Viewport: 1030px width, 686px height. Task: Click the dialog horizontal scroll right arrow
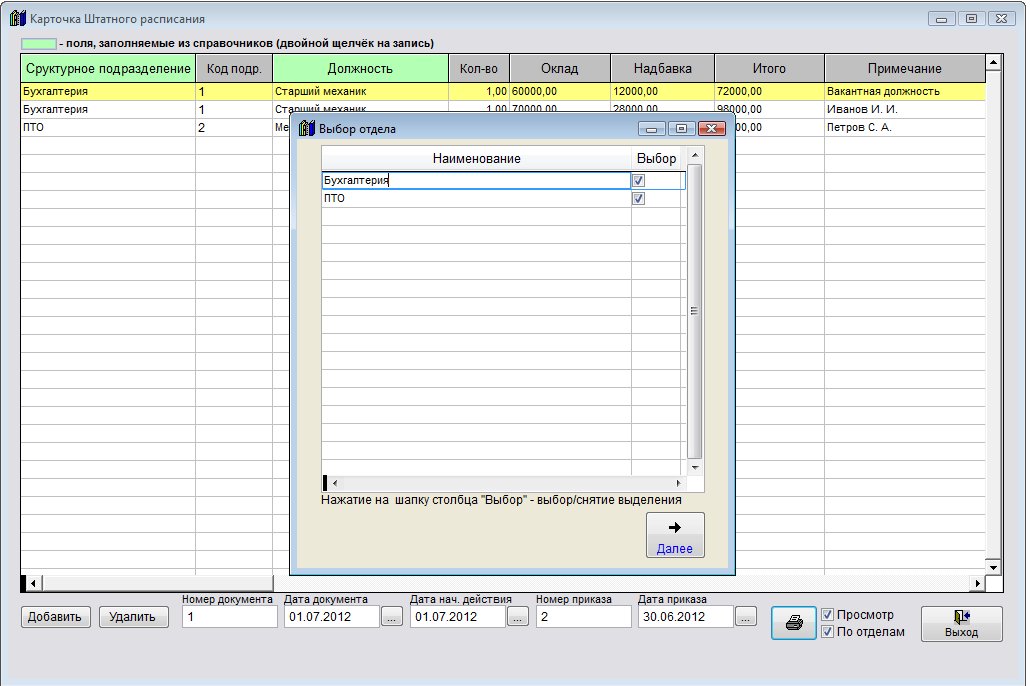678,483
